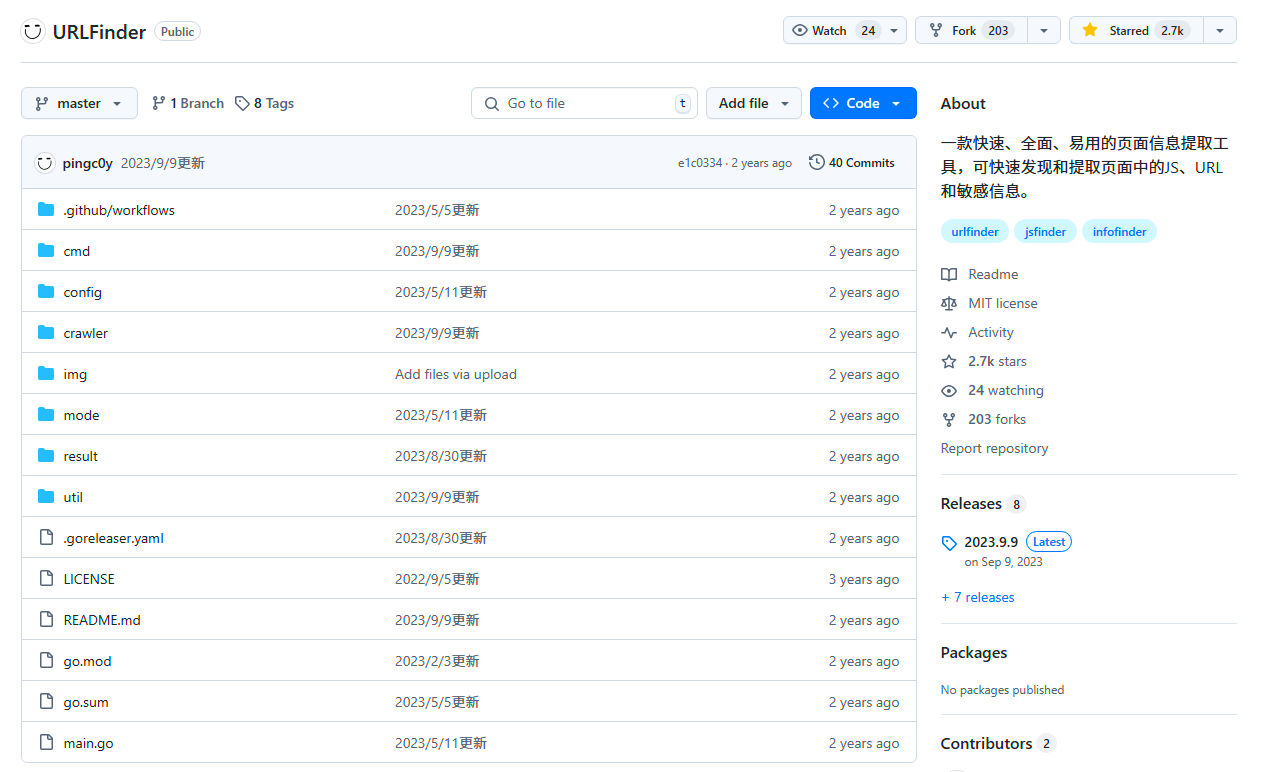
Task: View the 2.7k stars list
Action: [997, 361]
